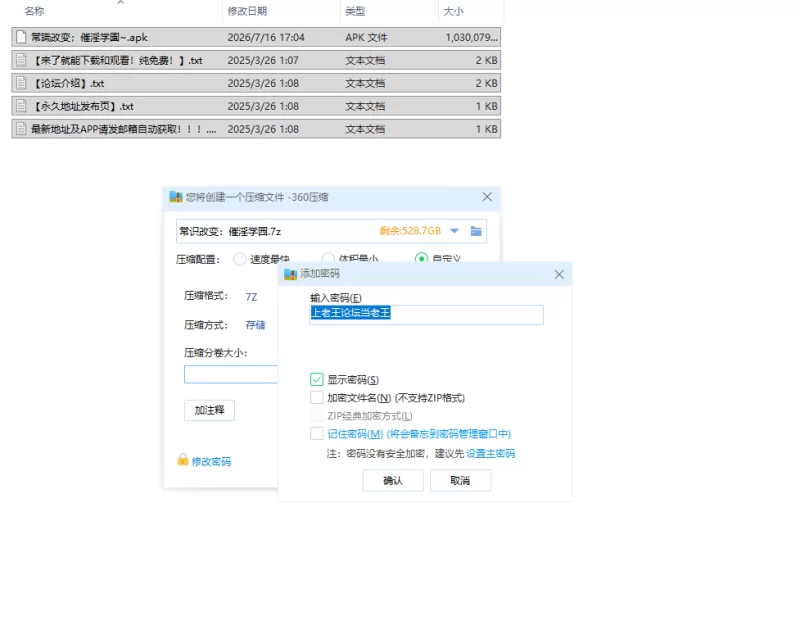Click the 2026/7/16 17:04 date cell

pos(266,37)
